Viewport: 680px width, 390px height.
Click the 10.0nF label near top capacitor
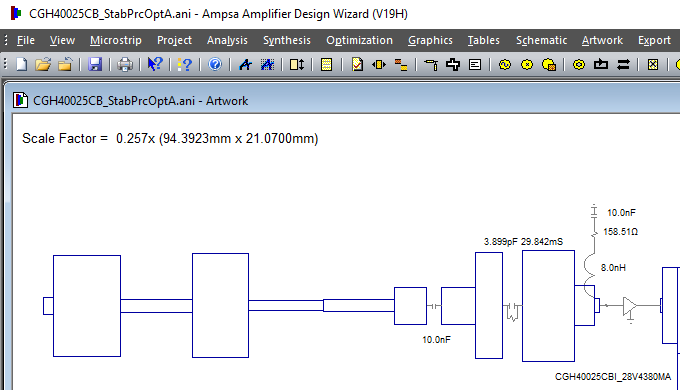[x=621, y=213]
